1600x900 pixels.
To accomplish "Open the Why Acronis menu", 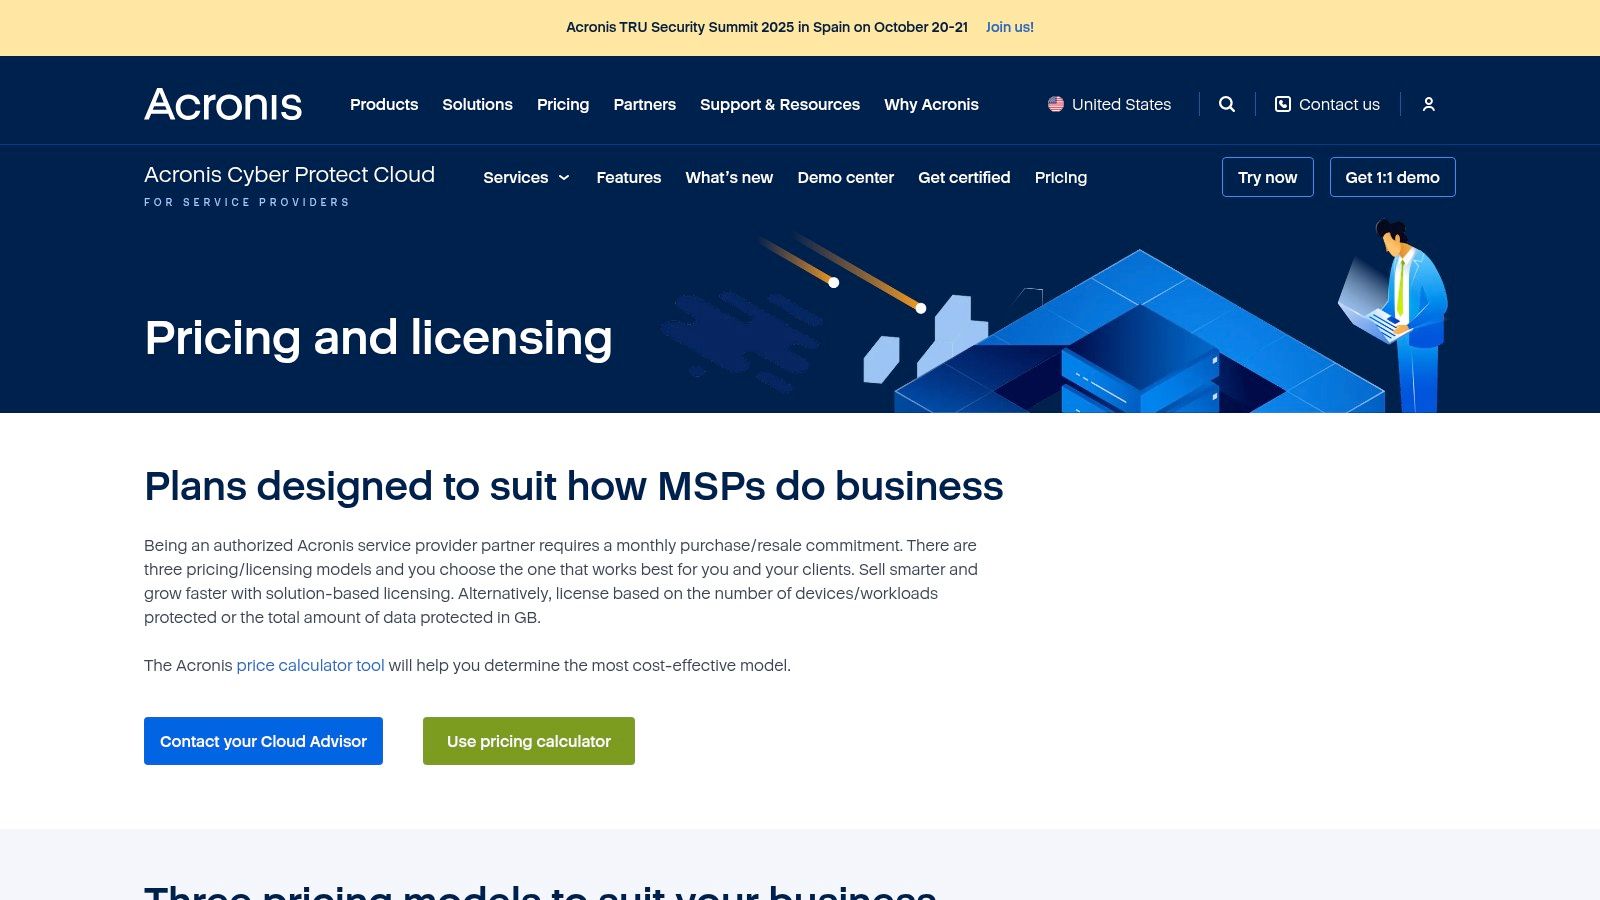I will point(931,104).
